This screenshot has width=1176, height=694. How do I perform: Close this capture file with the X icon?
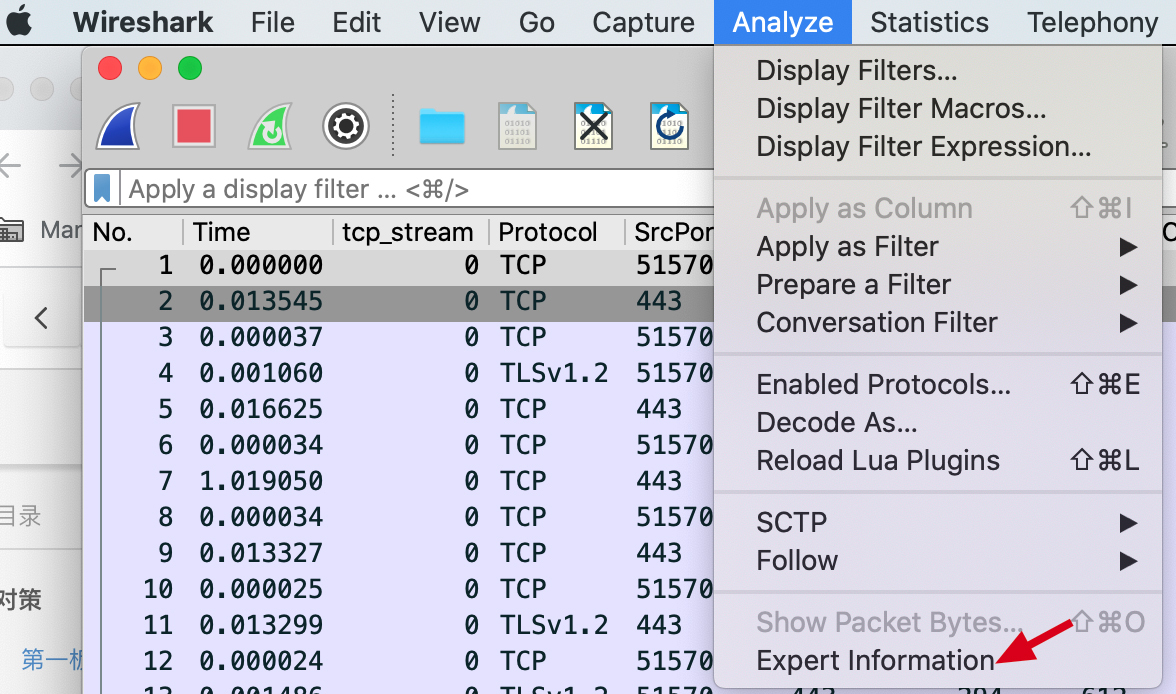594,127
